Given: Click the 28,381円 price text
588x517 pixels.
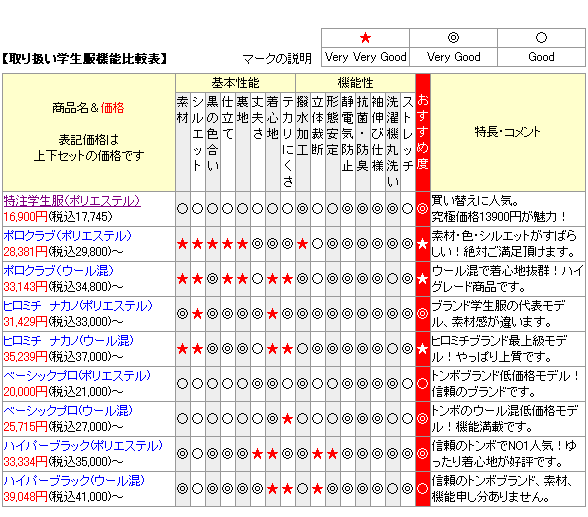Looking at the screenshot, I should point(26,252).
